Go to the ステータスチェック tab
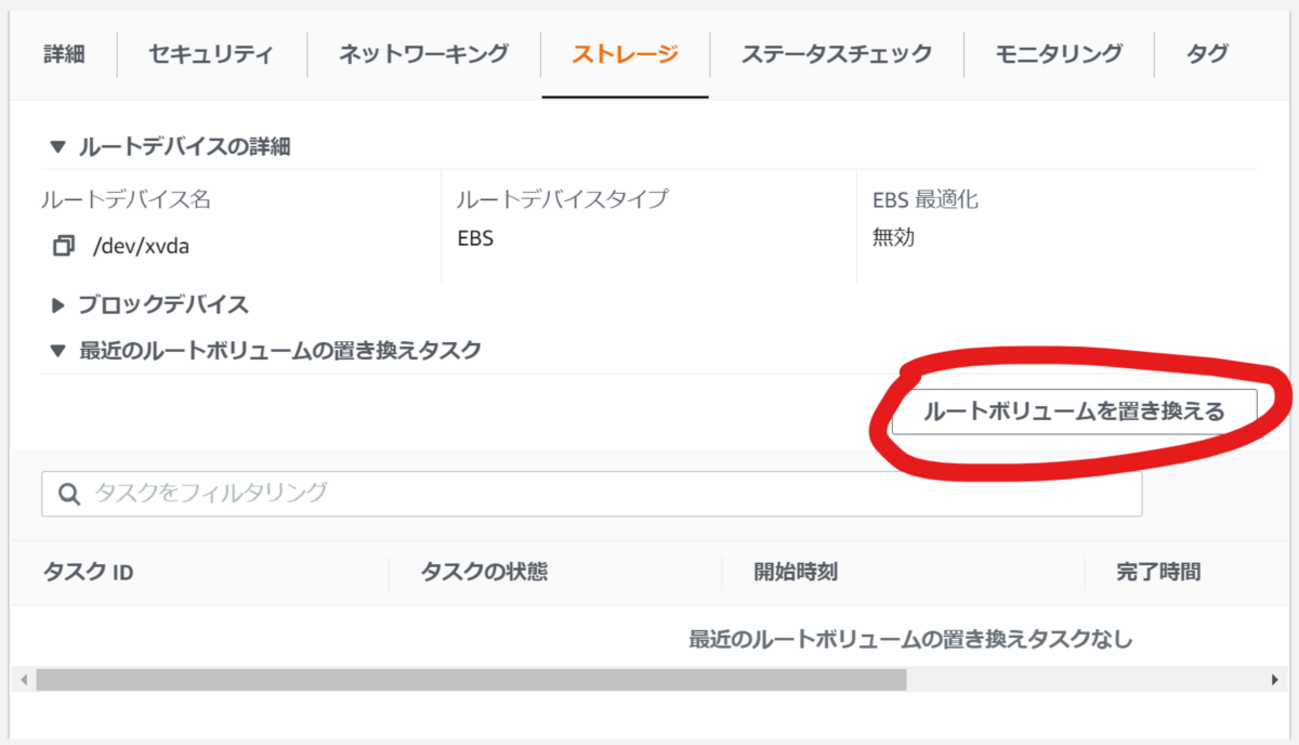1299x745 pixels. point(836,54)
